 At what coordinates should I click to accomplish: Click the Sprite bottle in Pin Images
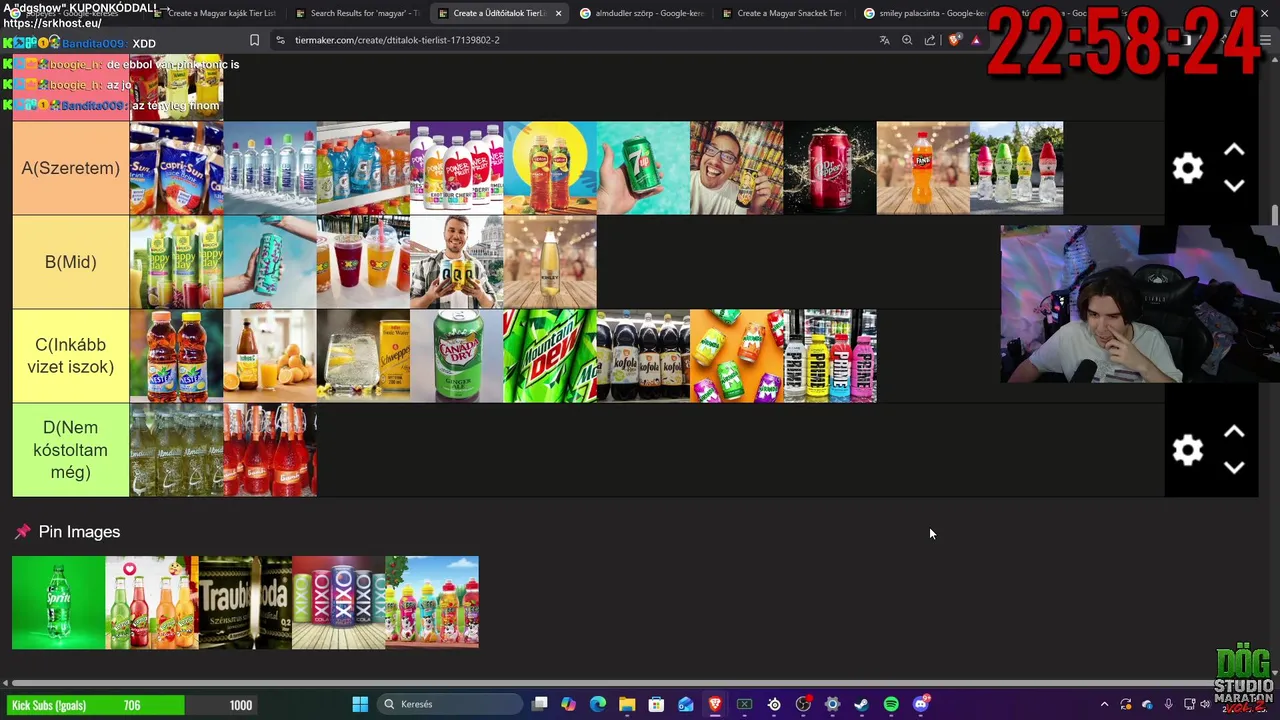pyautogui.click(x=58, y=603)
